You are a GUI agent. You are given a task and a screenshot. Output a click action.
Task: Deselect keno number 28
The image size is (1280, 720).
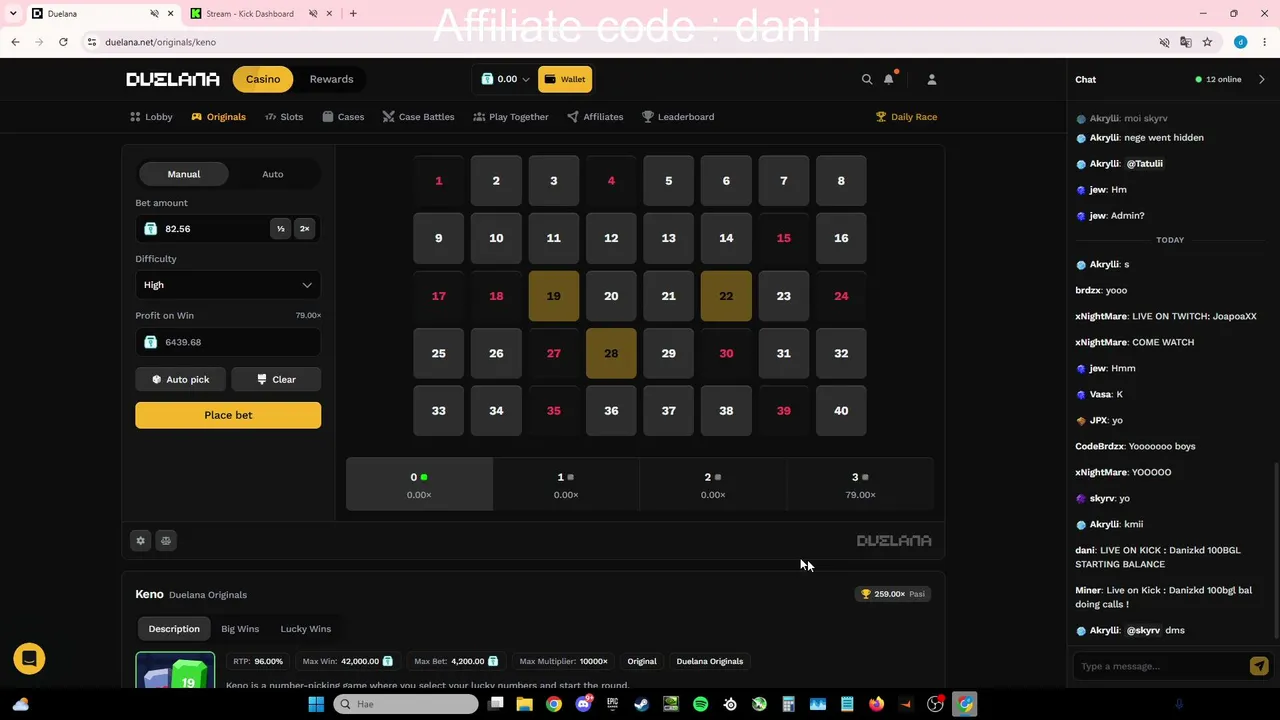tap(611, 353)
